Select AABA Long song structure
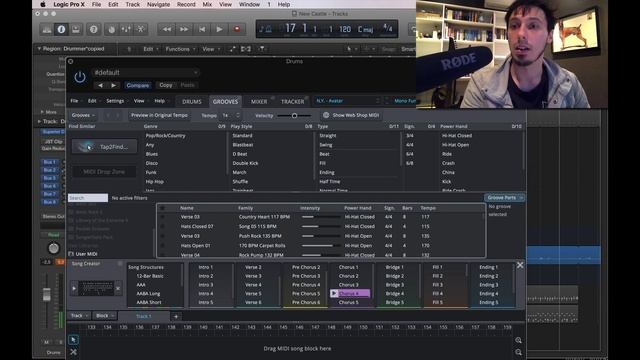 click(148, 293)
